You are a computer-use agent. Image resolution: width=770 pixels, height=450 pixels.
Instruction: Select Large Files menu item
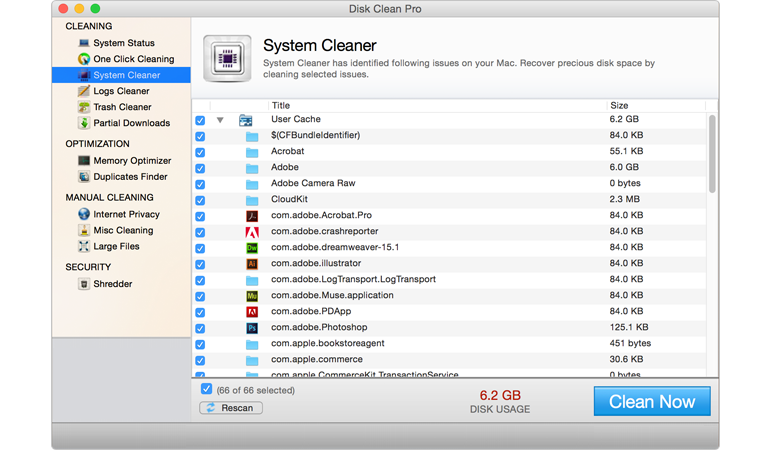click(116, 246)
